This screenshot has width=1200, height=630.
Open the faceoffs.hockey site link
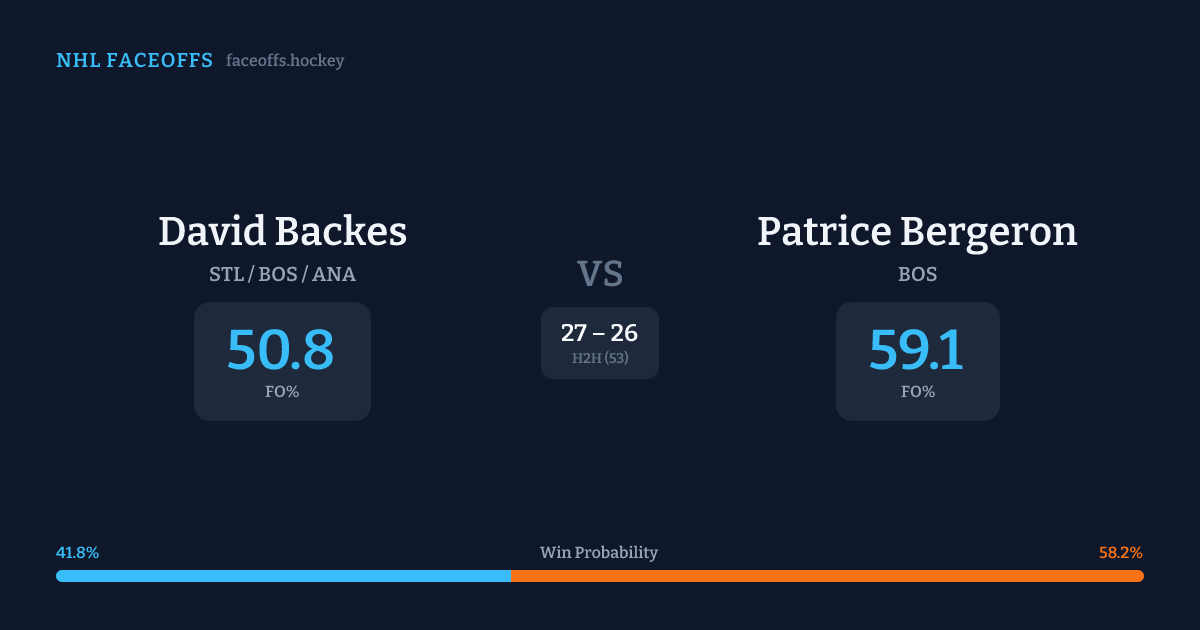point(285,61)
